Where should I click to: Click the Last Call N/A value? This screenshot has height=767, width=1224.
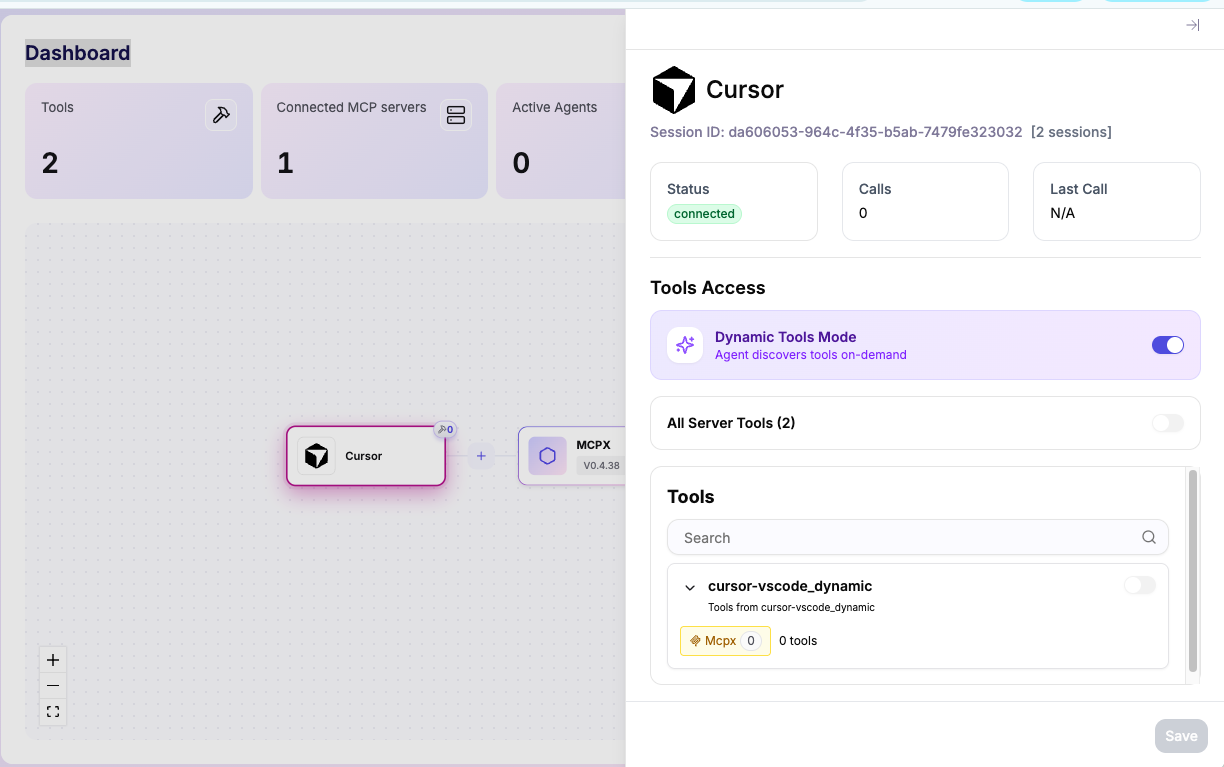click(1062, 213)
